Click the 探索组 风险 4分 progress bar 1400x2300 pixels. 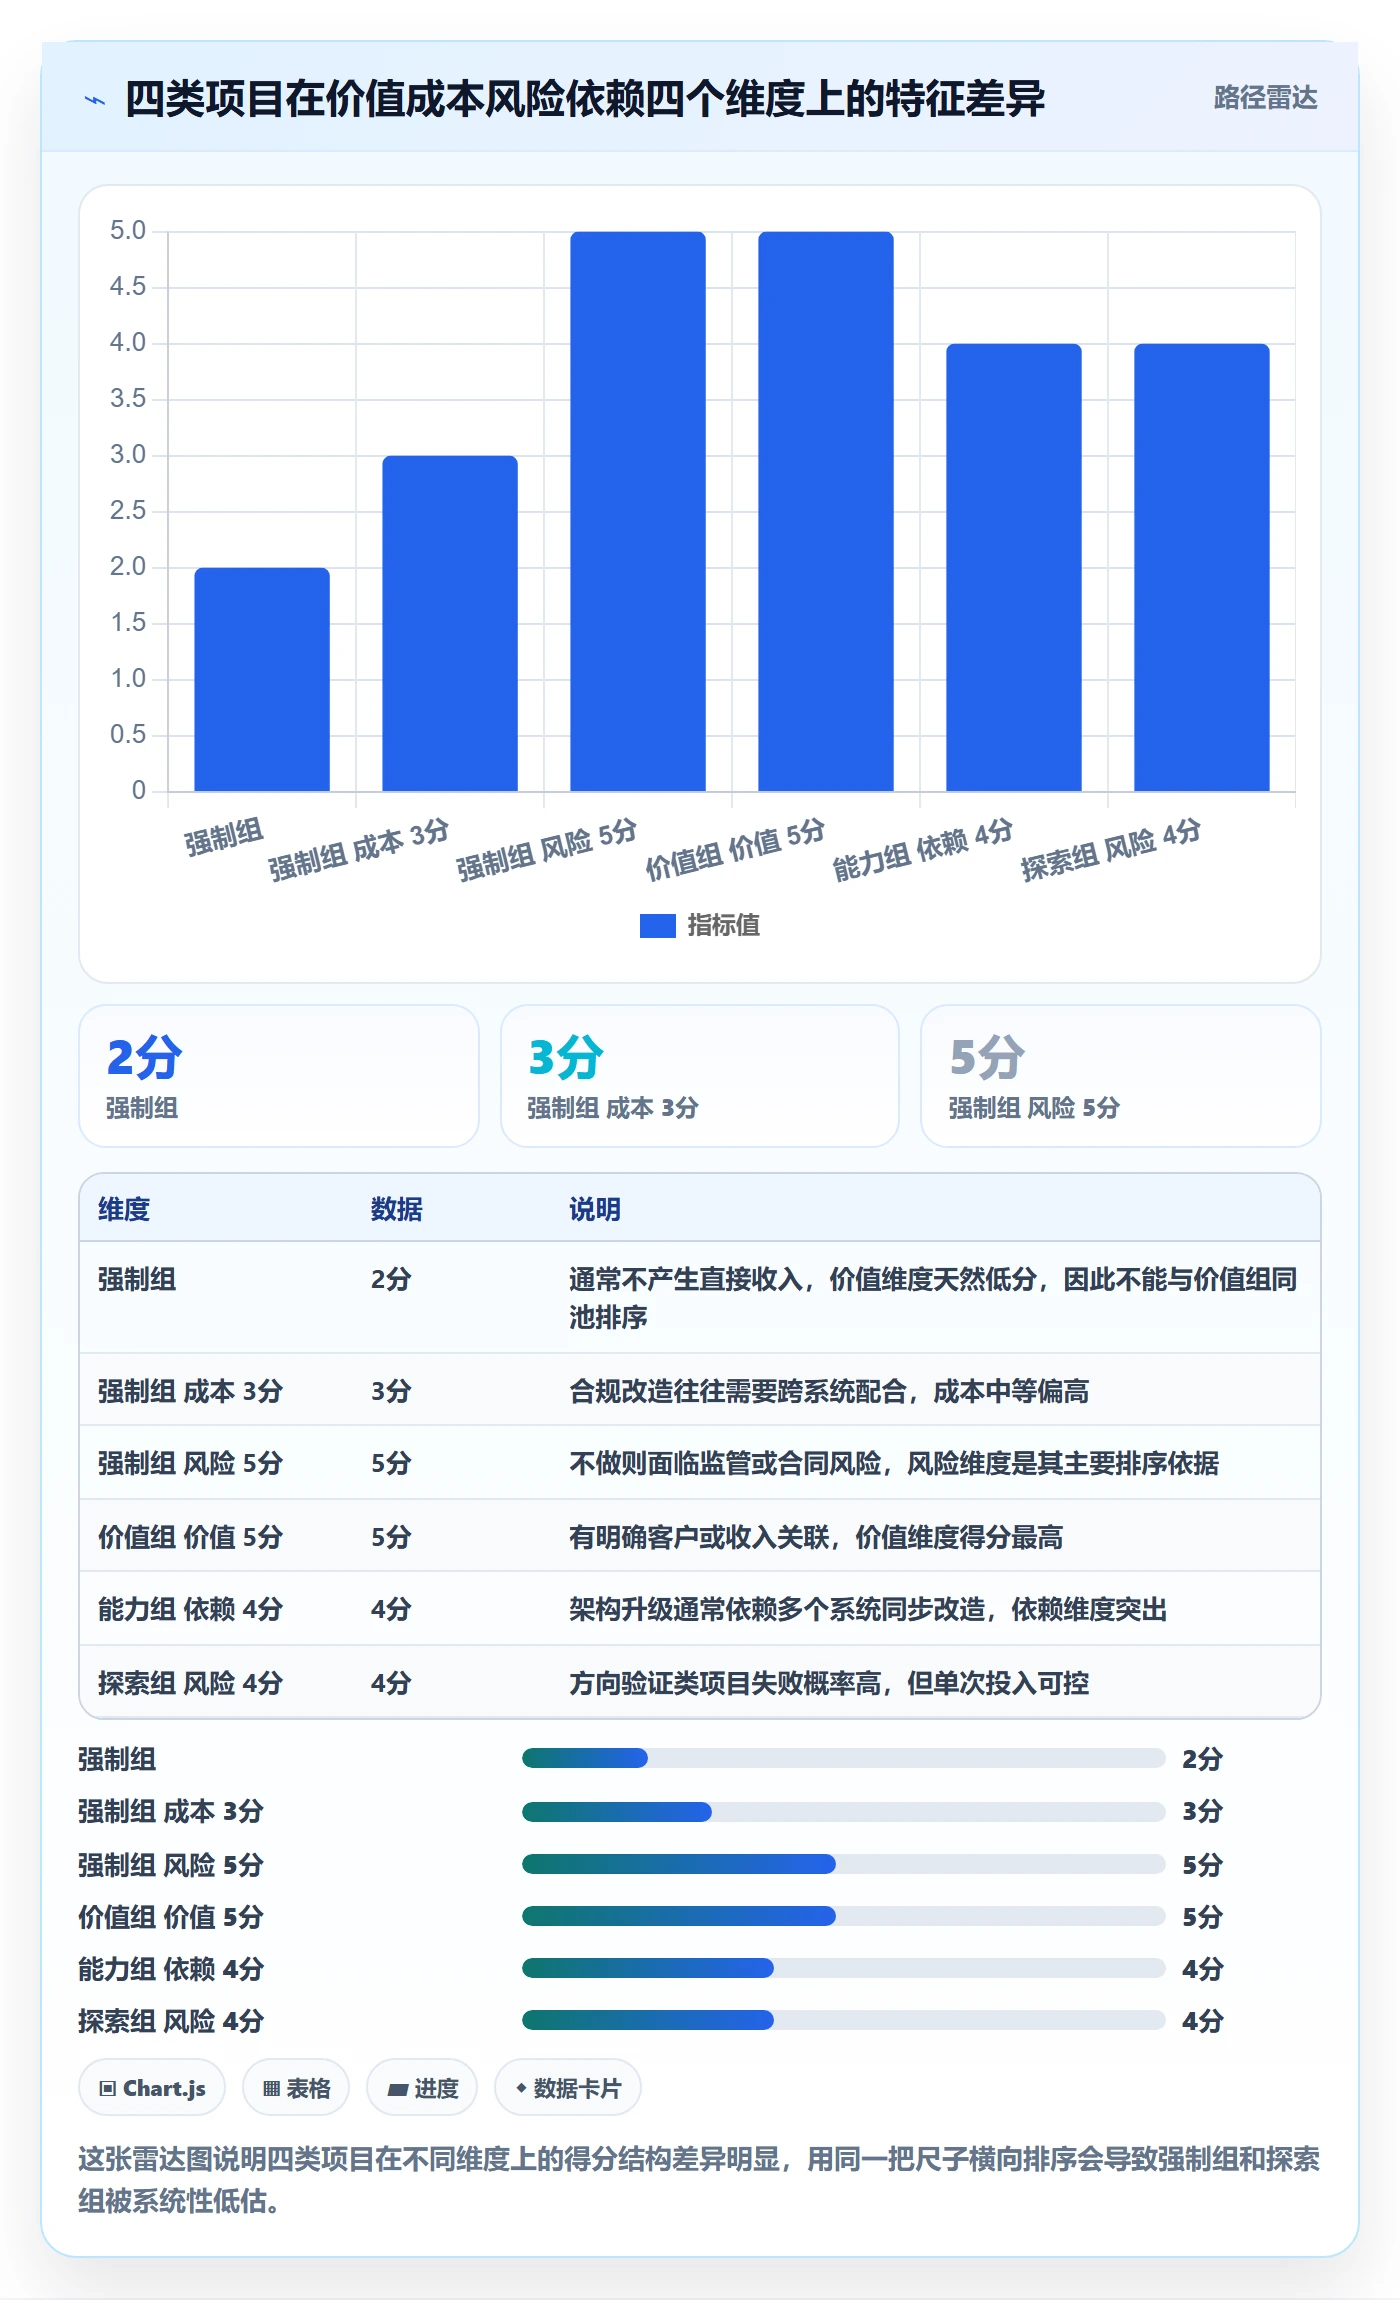tap(843, 2020)
